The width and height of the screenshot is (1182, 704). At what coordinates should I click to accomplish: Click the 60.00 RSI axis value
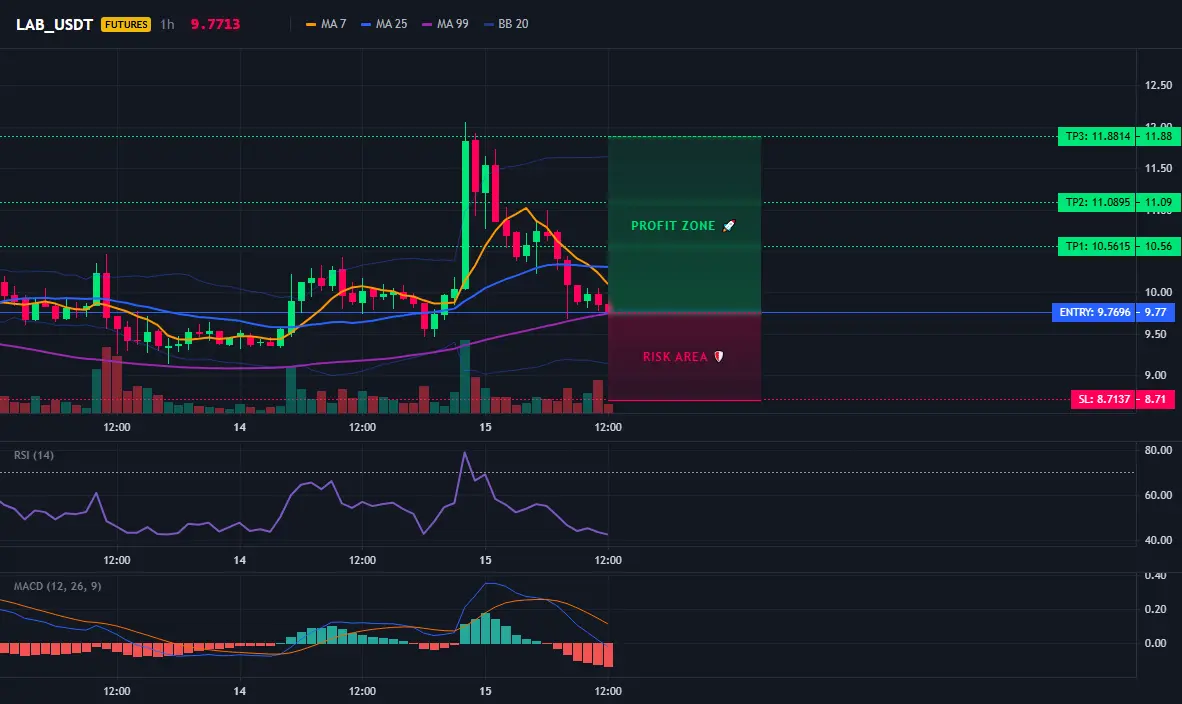[x=1158, y=495]
